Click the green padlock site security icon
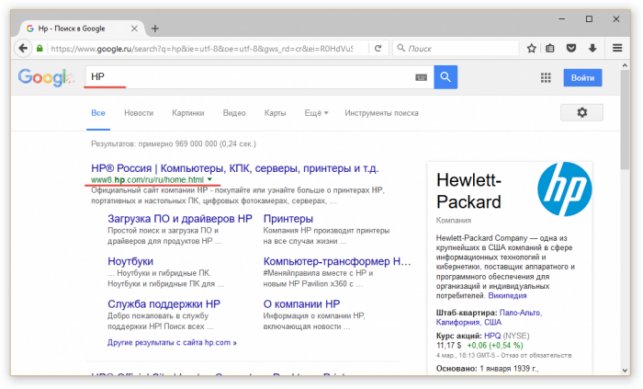 tap(39, 48)
